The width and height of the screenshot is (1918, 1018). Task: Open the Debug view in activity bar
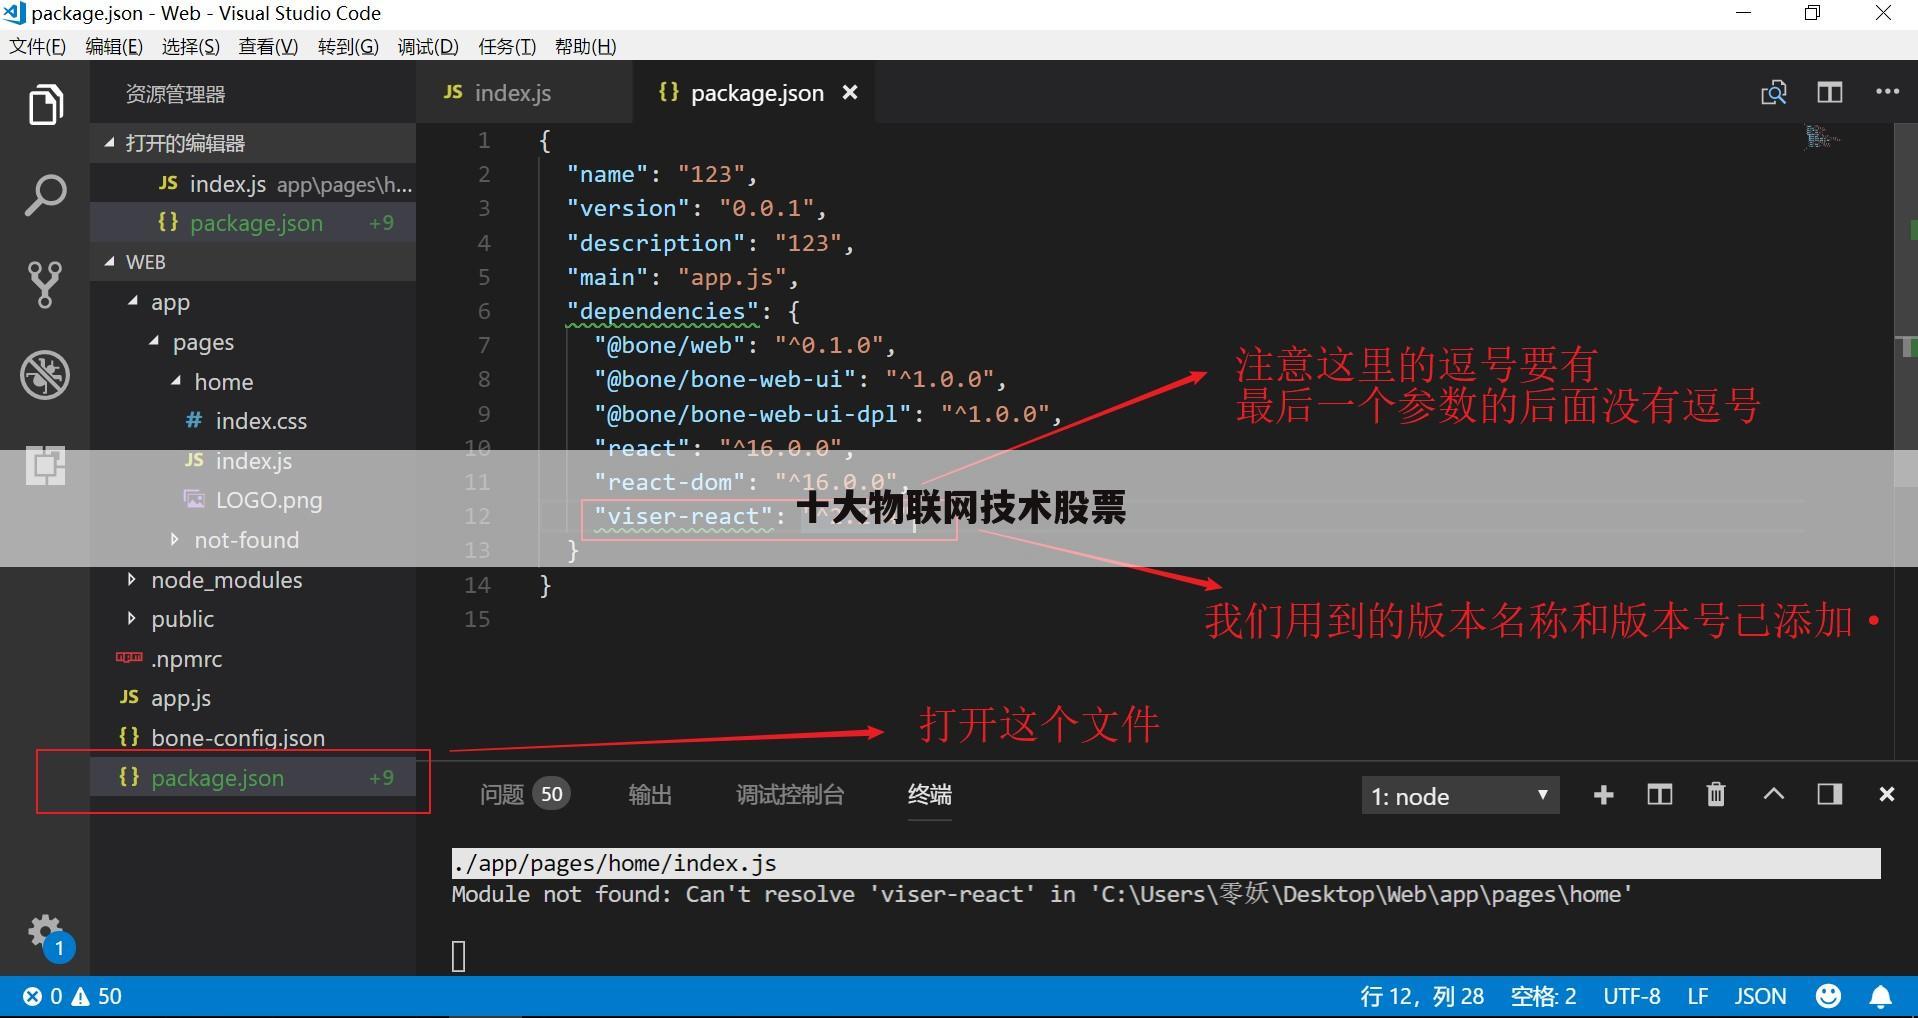(x=45, y=375)
